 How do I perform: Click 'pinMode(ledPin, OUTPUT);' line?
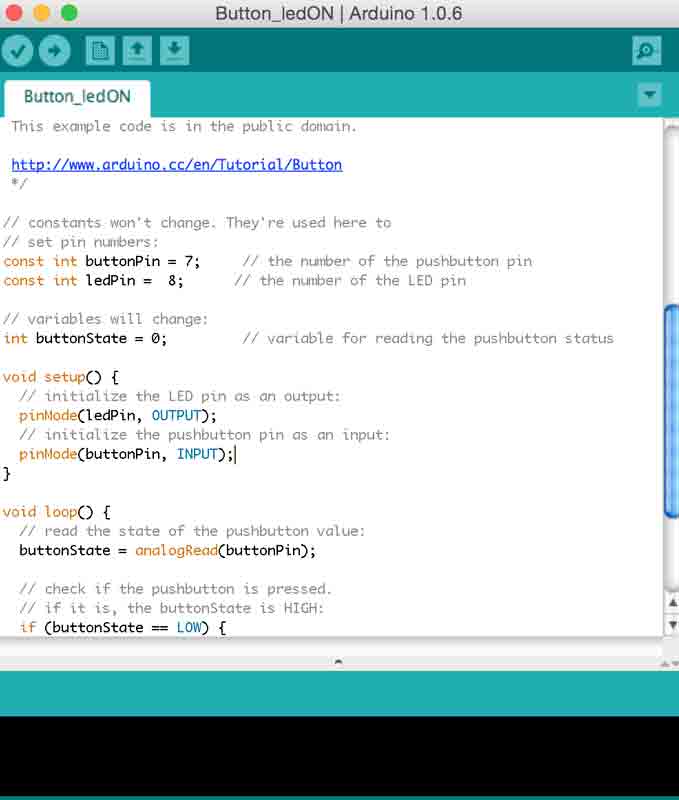[117, 416]
